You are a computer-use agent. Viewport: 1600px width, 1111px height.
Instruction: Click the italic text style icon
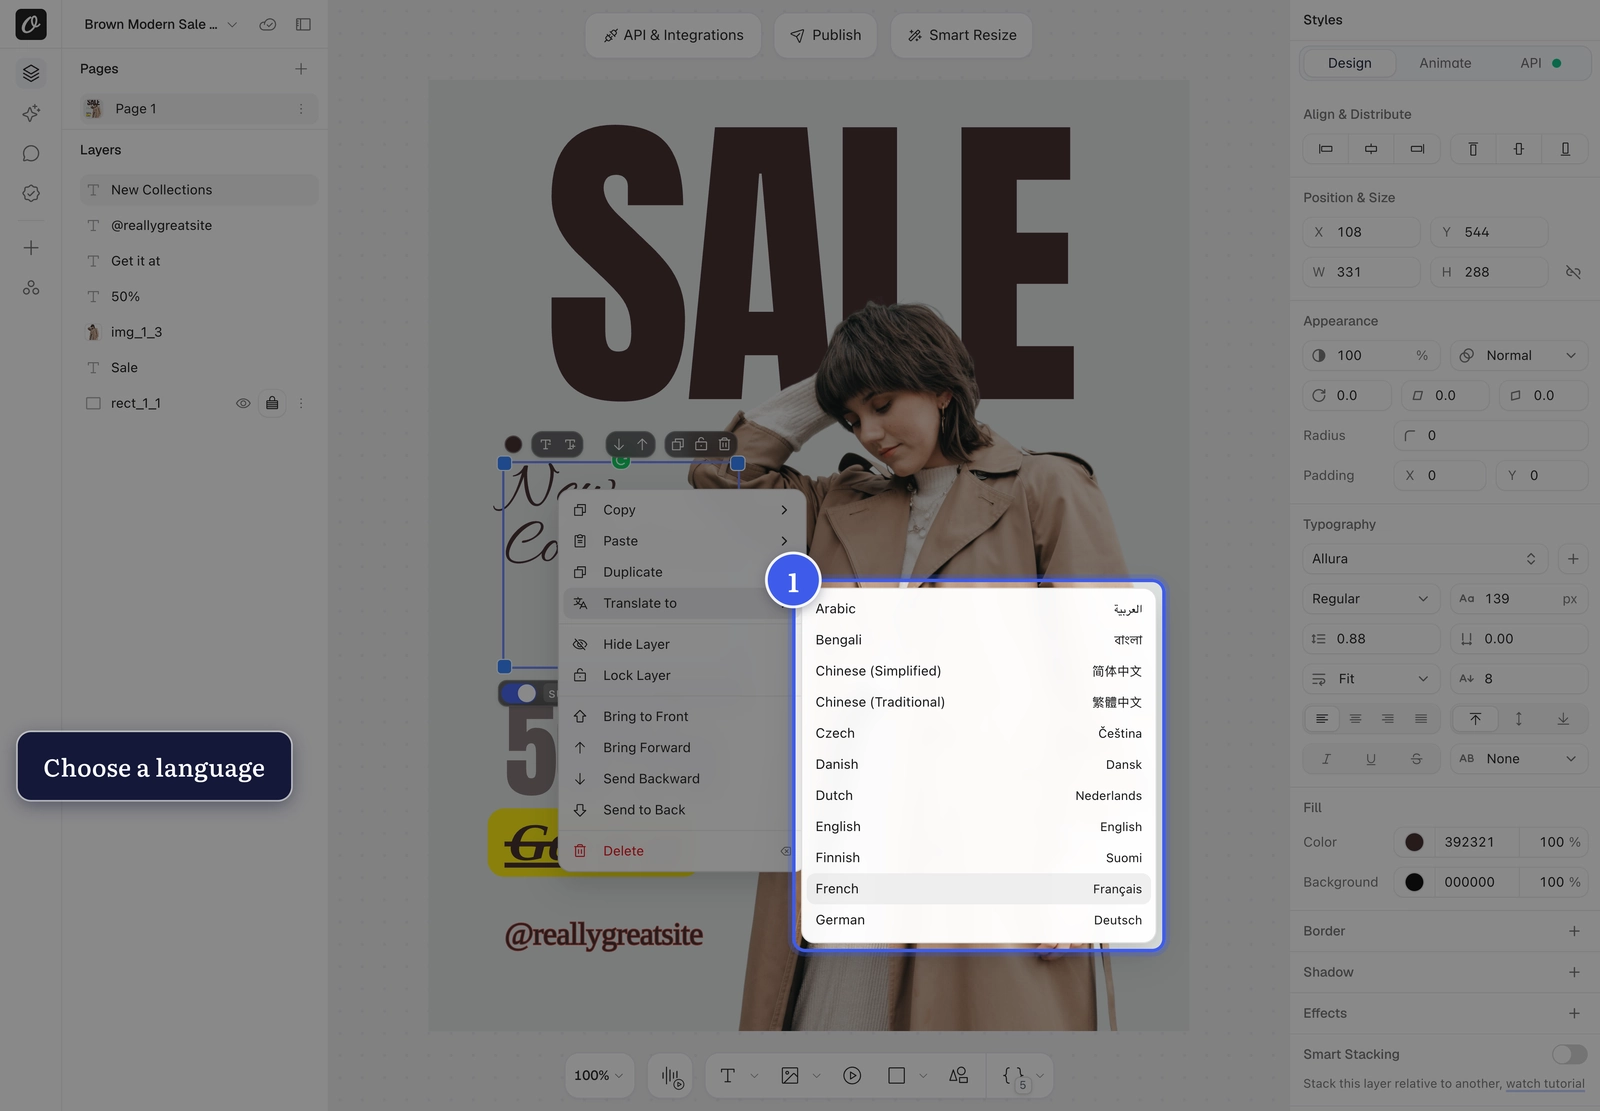[x=1326, y=759]
